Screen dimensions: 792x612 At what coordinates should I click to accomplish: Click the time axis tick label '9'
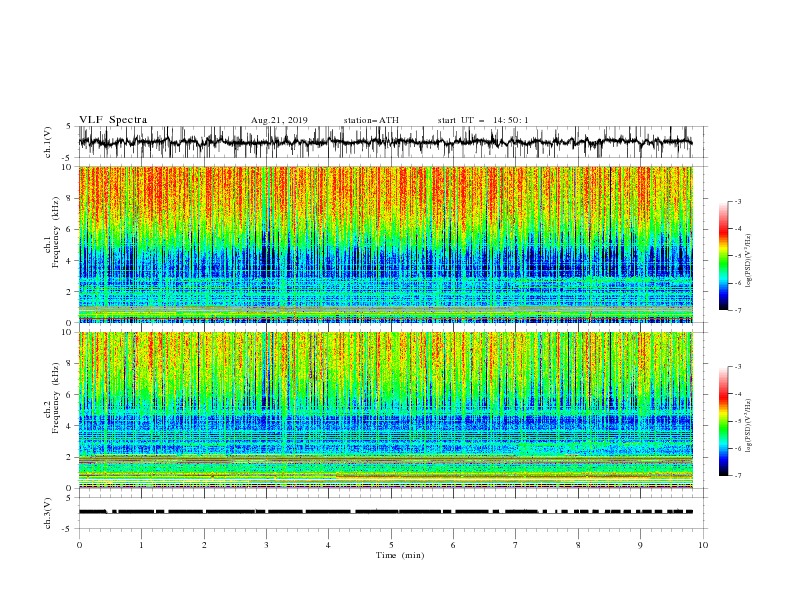tap(640, 545)
